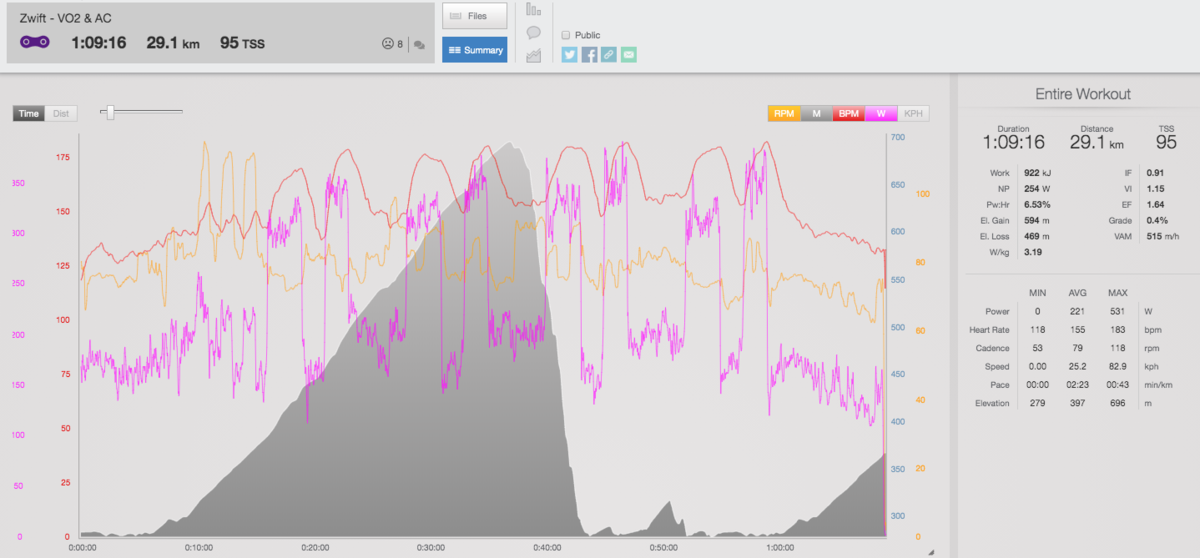Click the NP 254 W value

point(1038,187)
